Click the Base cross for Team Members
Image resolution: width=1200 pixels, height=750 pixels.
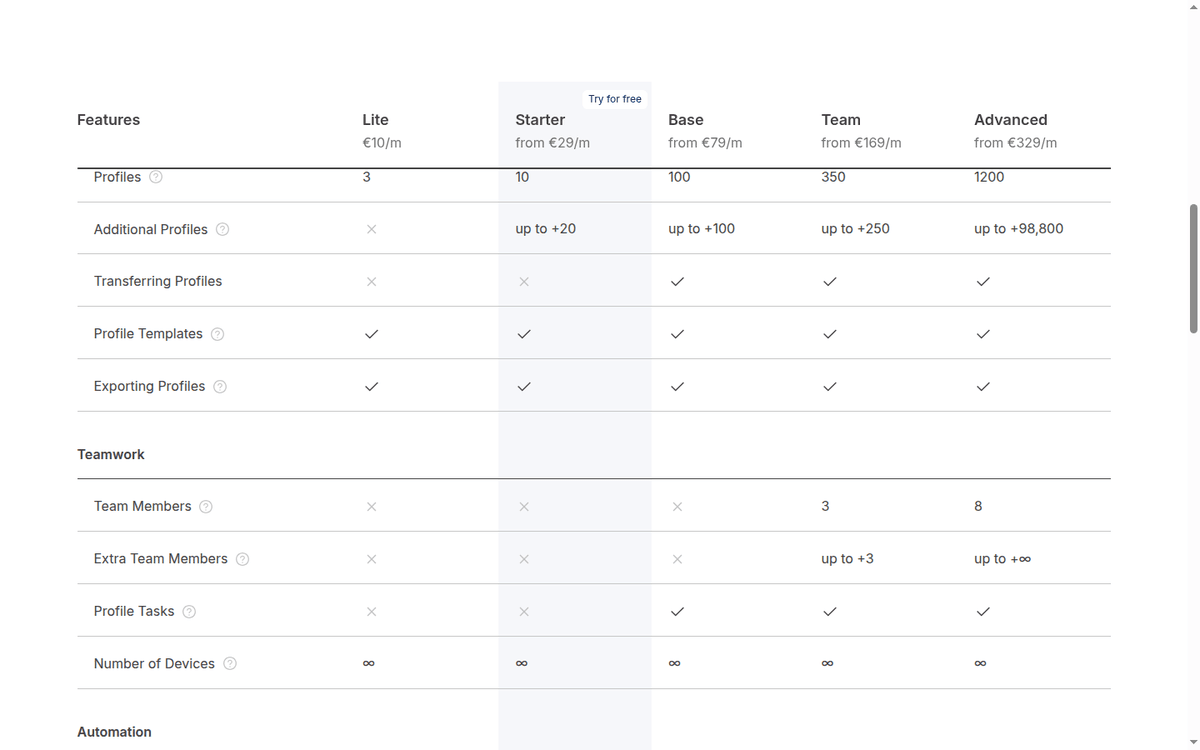[677, 507]
